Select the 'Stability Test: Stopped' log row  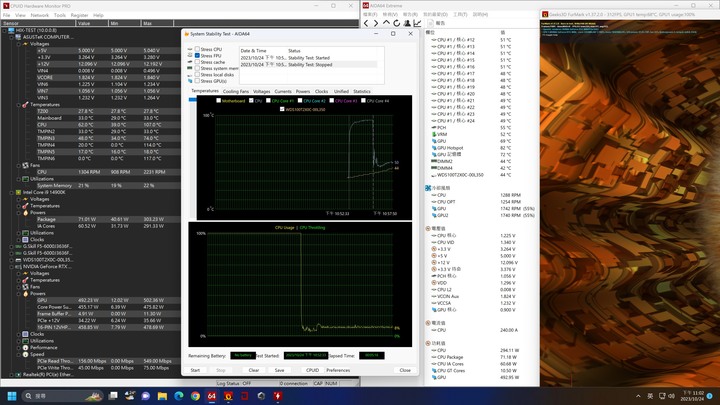309,65
